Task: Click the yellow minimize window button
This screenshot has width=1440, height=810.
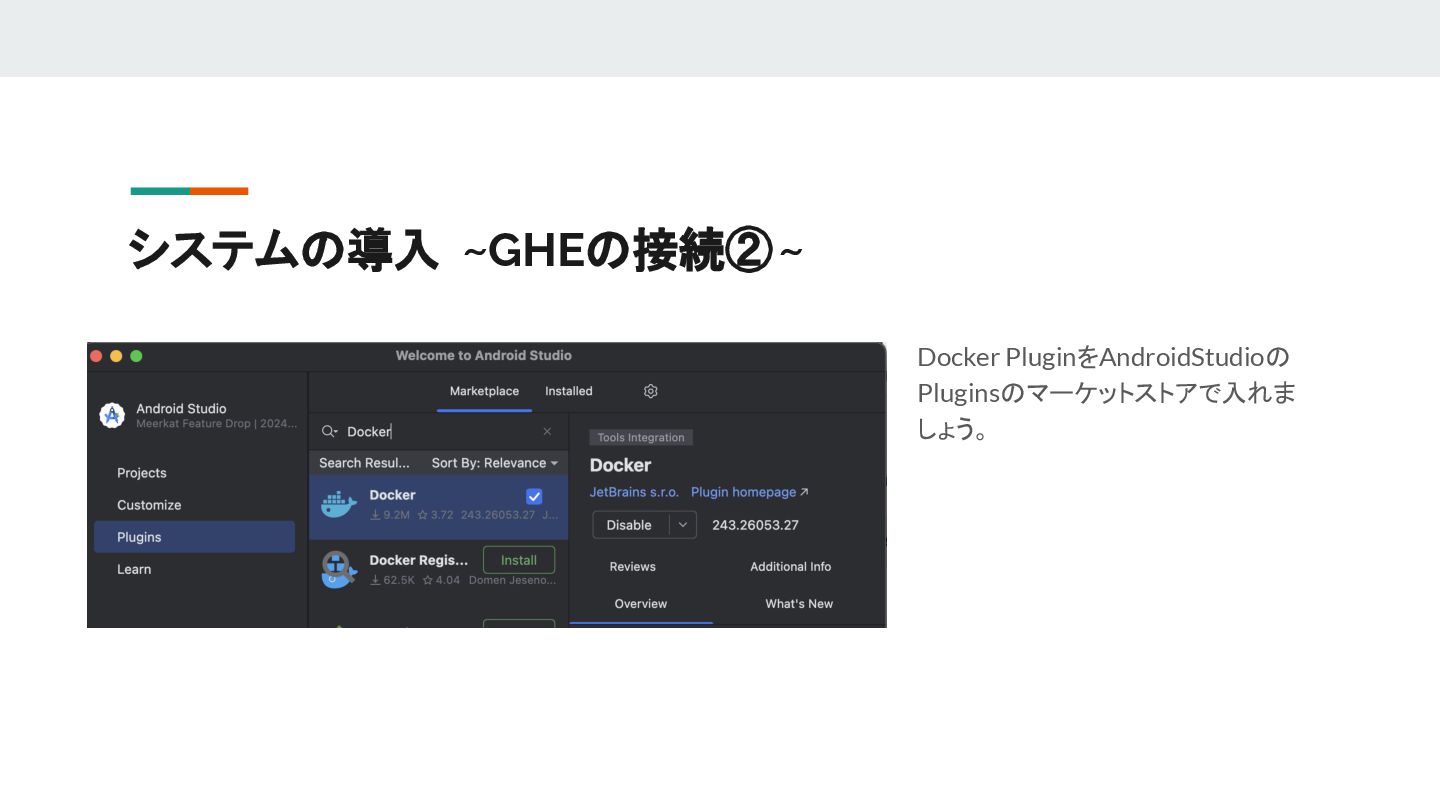Action: point(116,356)
